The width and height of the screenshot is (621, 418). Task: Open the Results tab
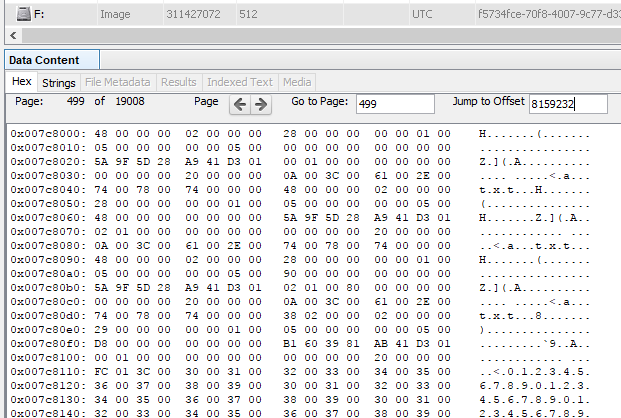(179, 82)
